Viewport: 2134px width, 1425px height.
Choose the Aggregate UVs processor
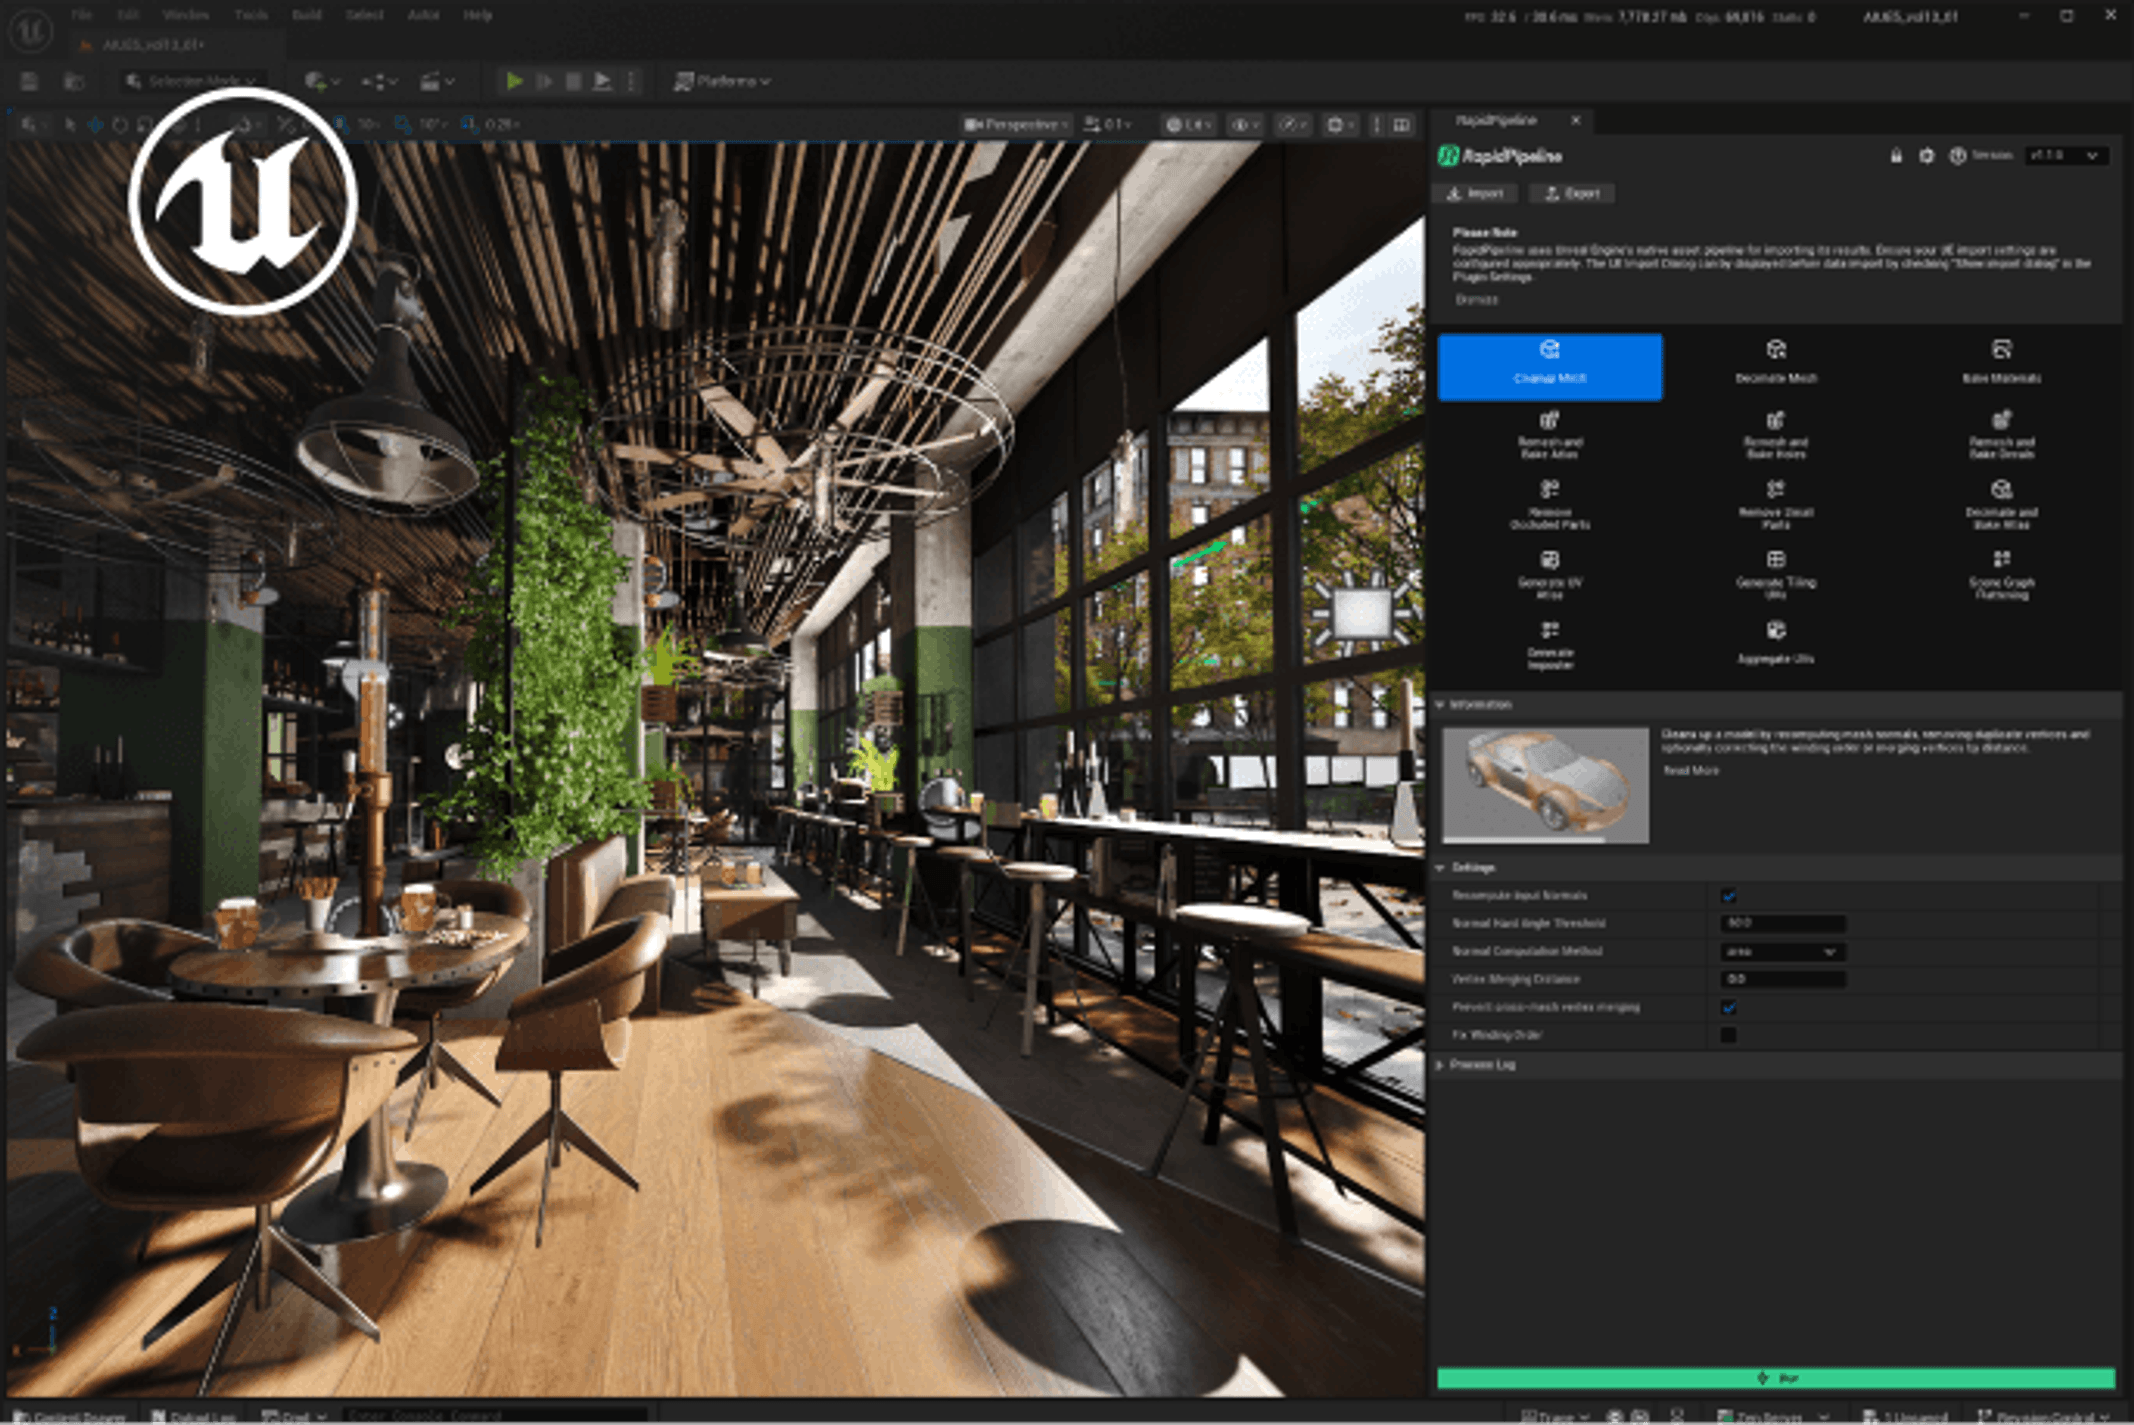(x=1775, y=642)
